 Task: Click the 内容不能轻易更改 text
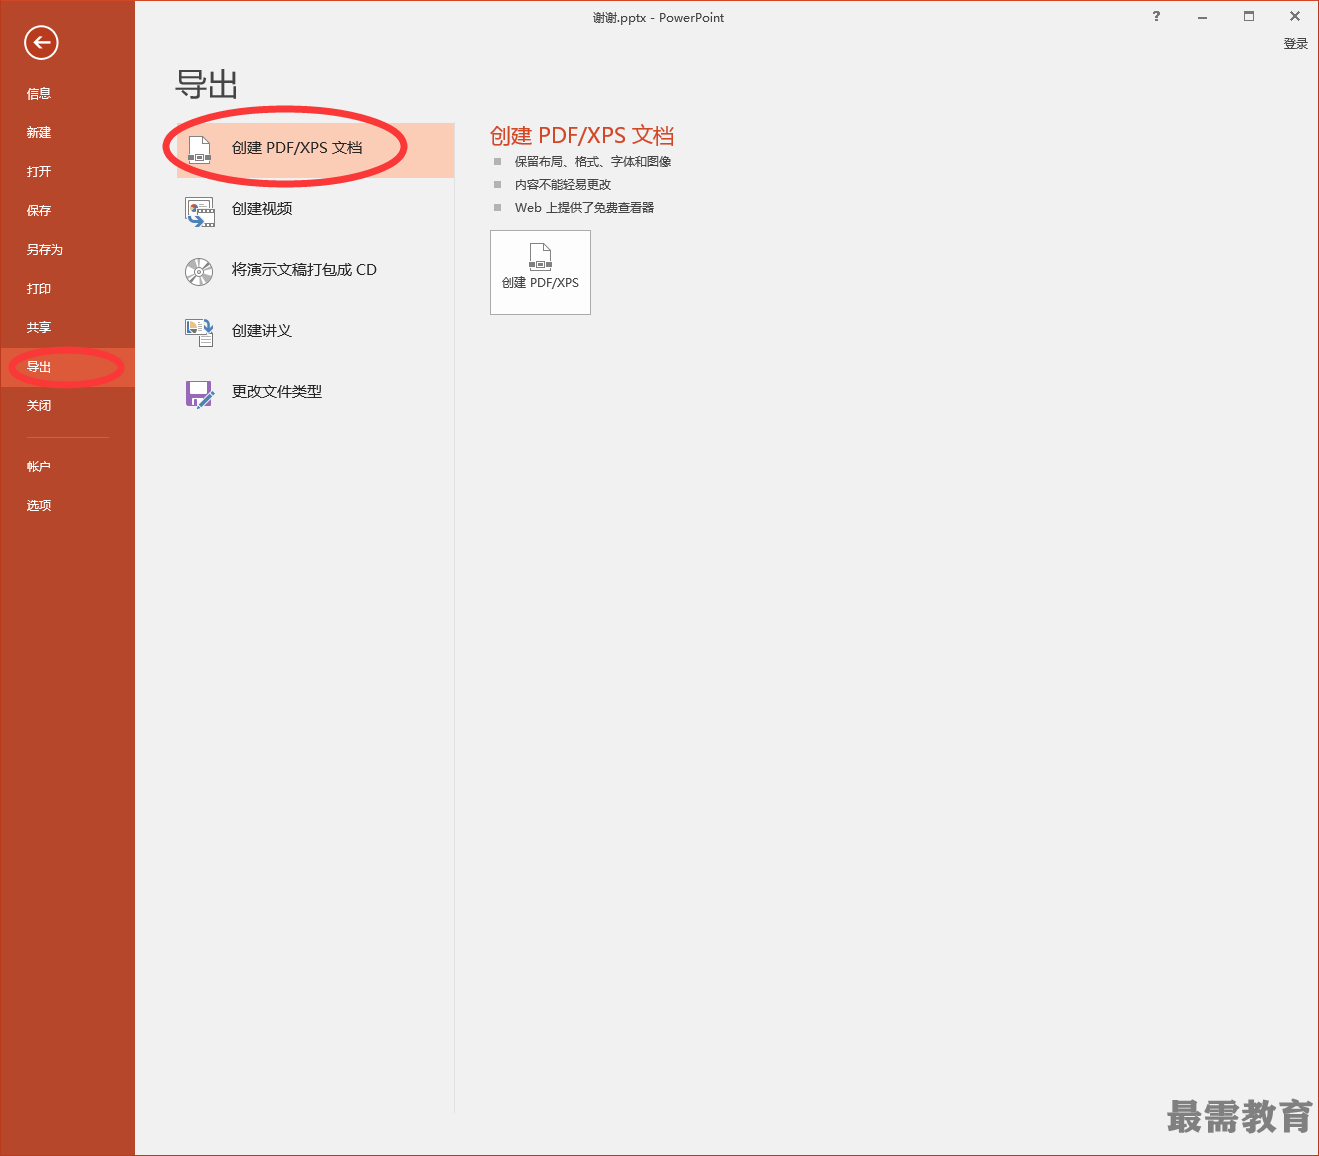pyautogui.click(x=563, y=185)
